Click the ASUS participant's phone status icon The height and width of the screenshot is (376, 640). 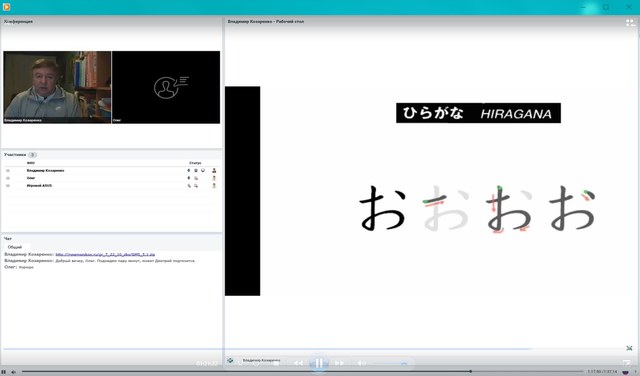tap(189, 186)
